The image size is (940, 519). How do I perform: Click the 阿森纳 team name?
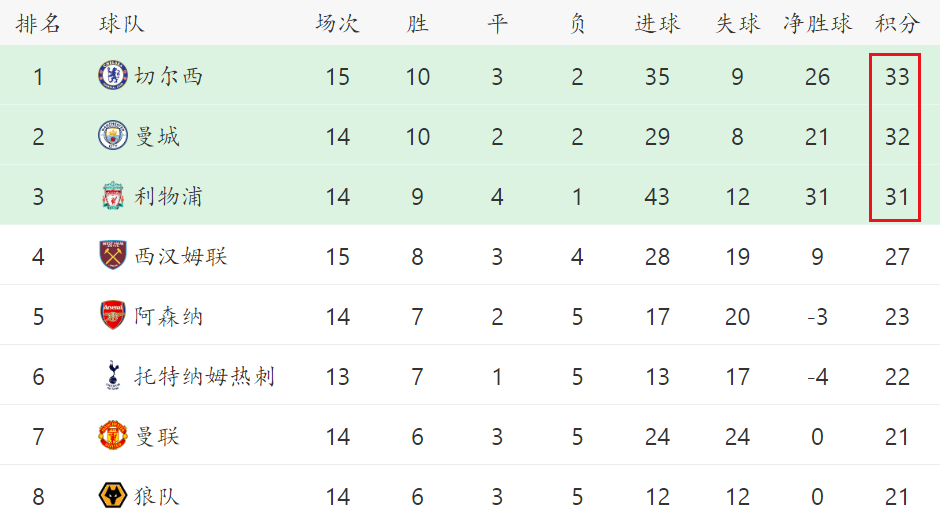coord(168,316)
